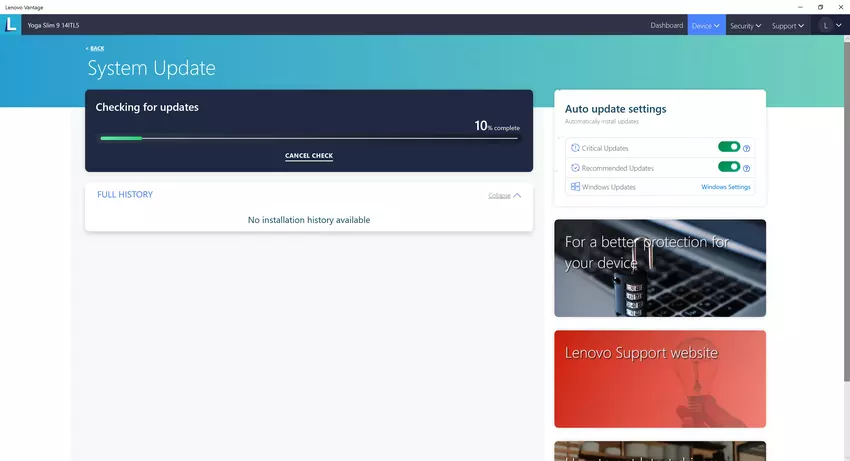Collapse the Full History section
Screen dimensions: 850x461
click(504, 196)
